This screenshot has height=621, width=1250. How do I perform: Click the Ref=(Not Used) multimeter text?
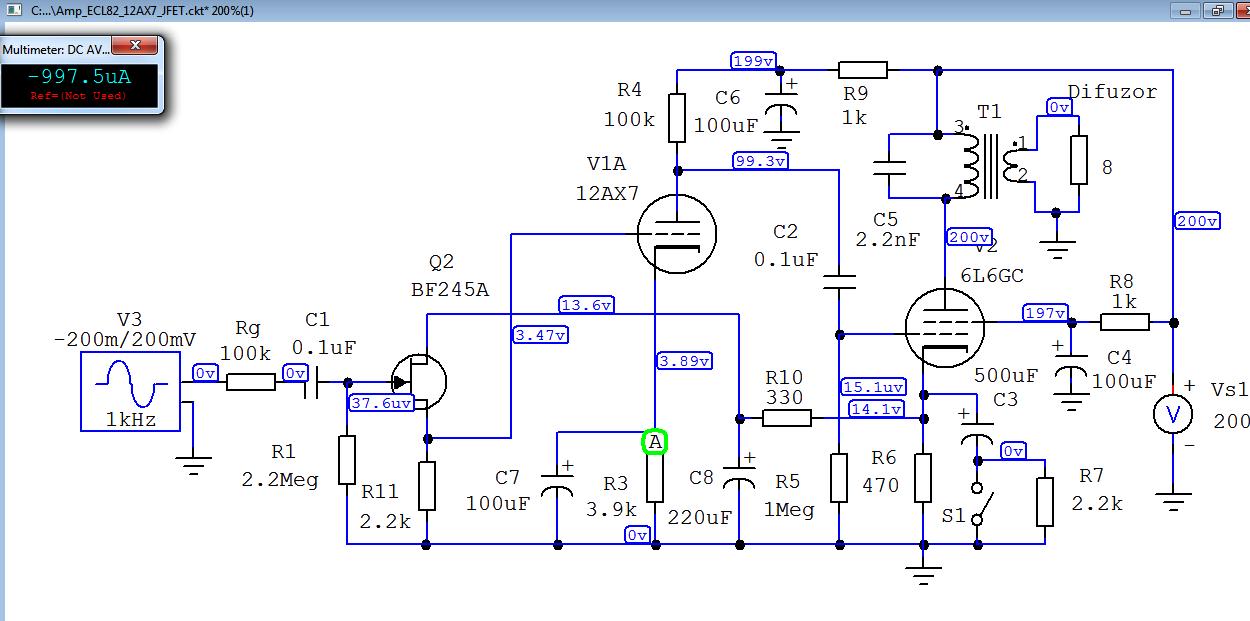tap(79, 96)
